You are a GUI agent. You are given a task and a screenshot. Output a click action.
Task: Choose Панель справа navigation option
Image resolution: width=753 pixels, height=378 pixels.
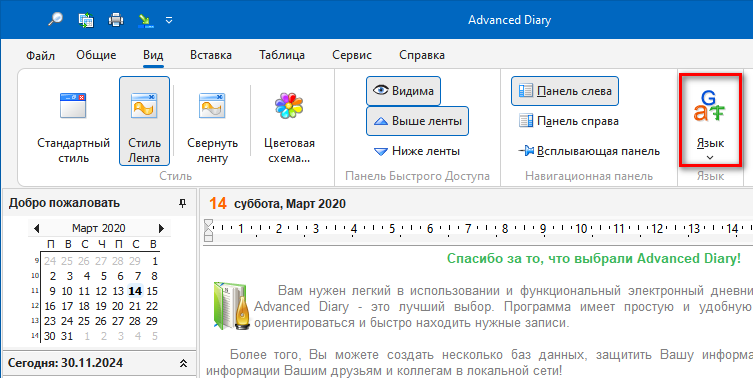click(569, 121)
